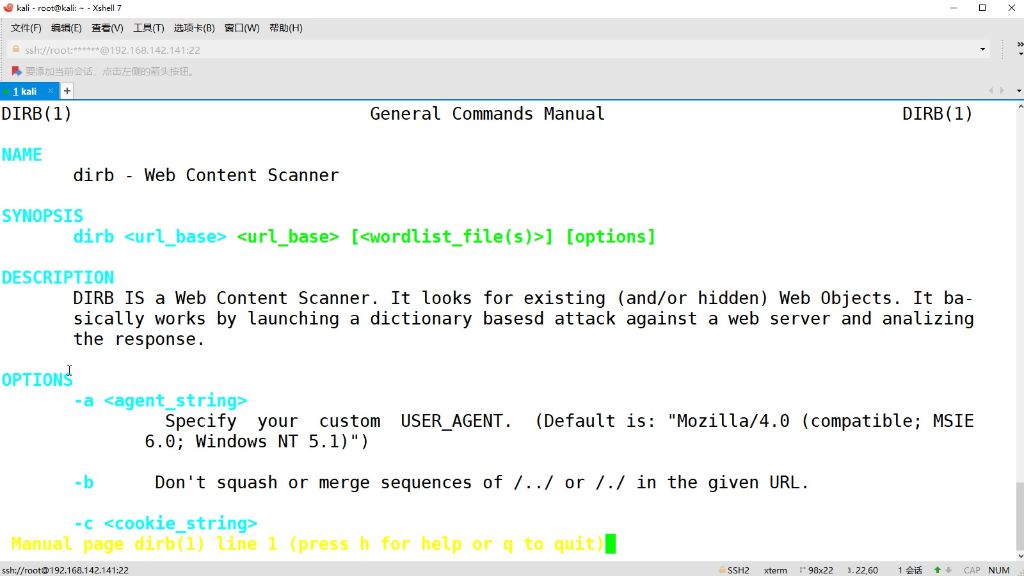This screenshot has height=576, width=1024.
Task: Expand the address bar history dropdown
Action: 982,50
